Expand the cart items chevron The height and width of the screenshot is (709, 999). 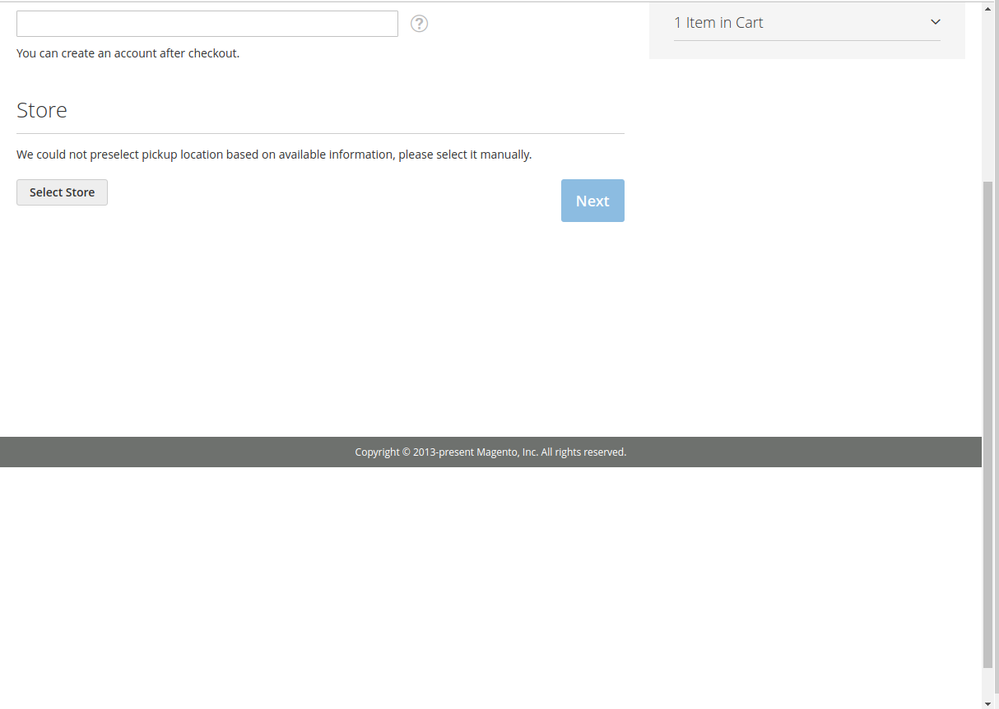point(935,22)
